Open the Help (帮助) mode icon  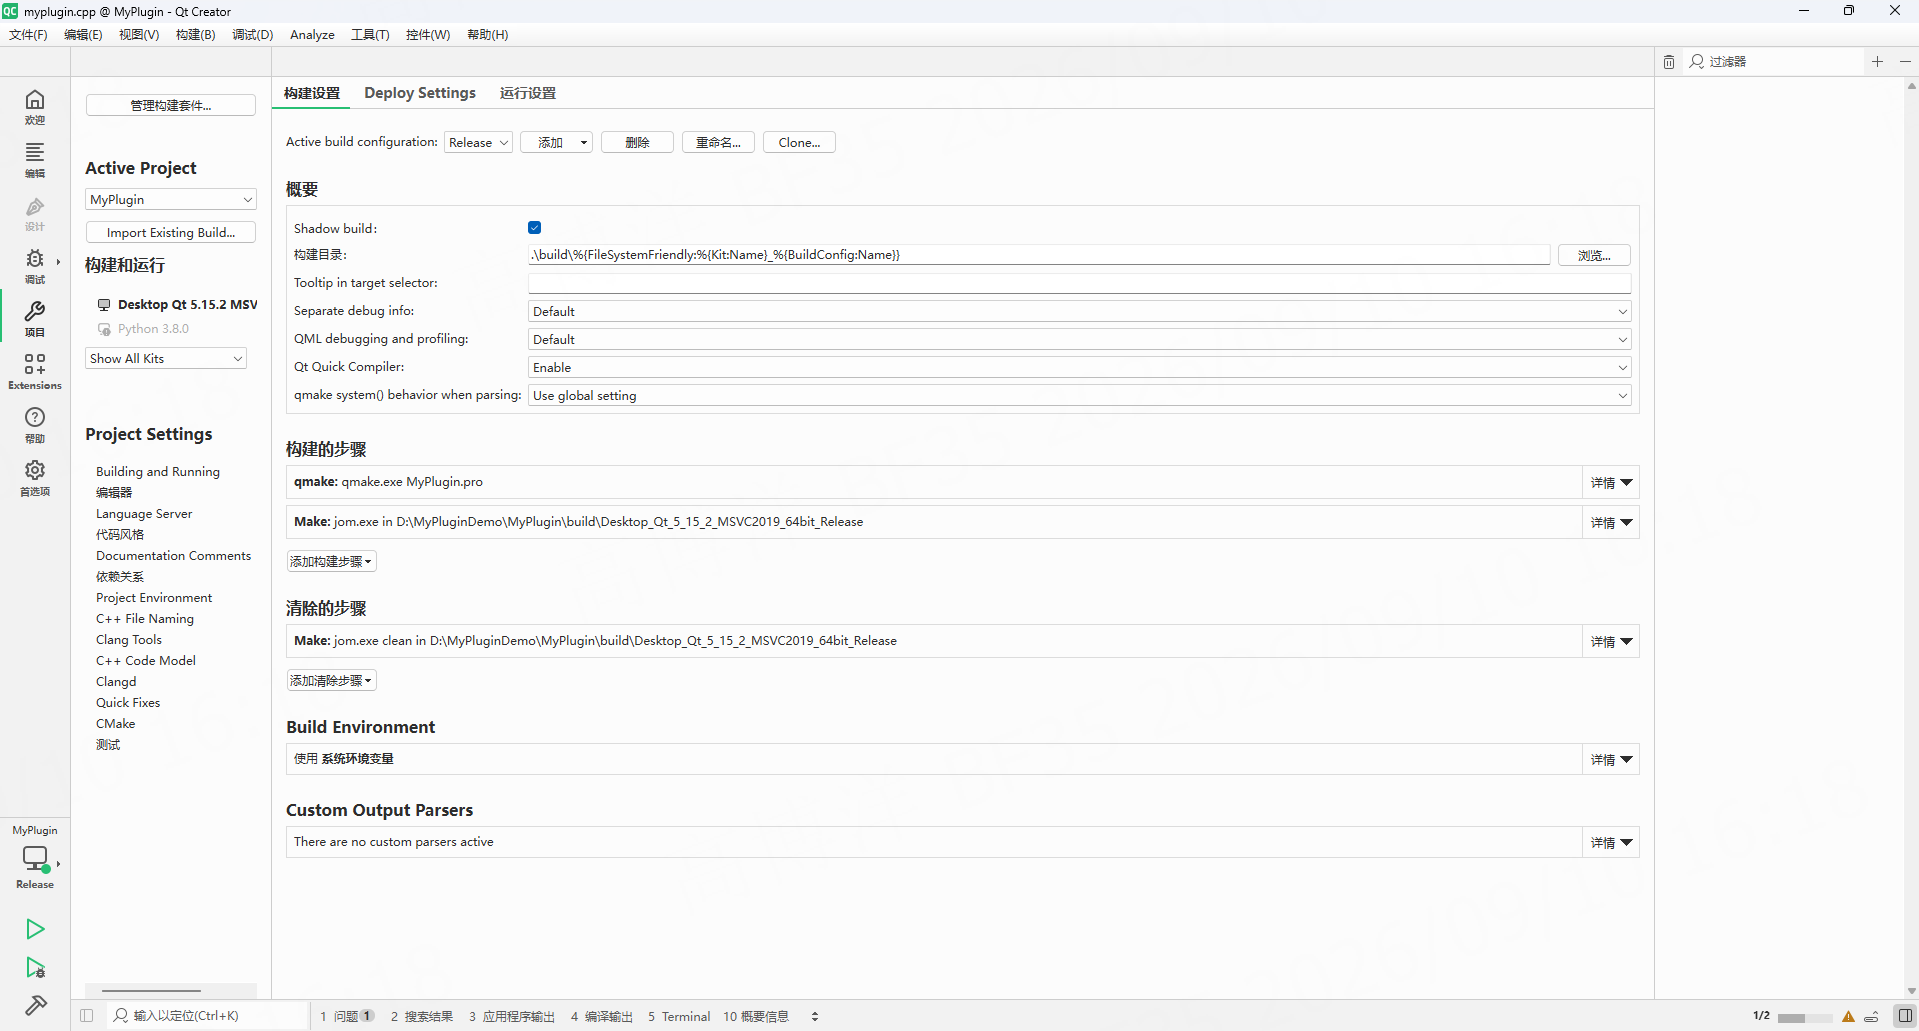(35, 425)
